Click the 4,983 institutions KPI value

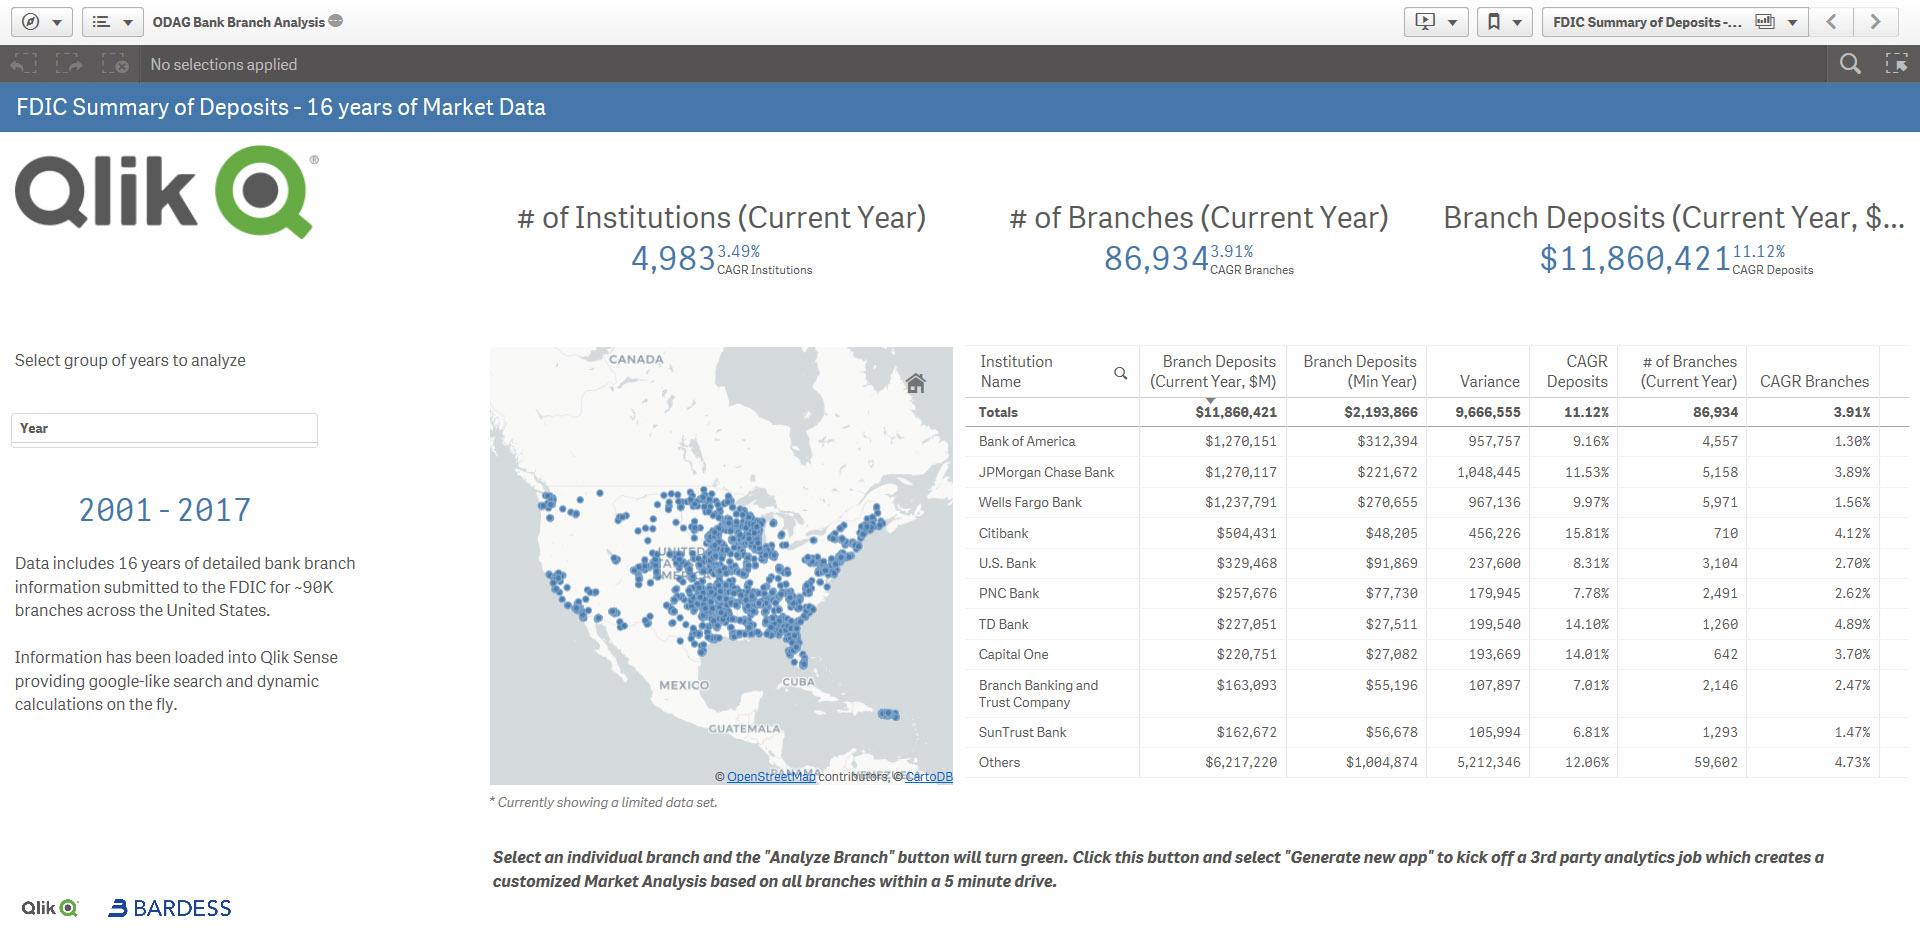(673, 258)
